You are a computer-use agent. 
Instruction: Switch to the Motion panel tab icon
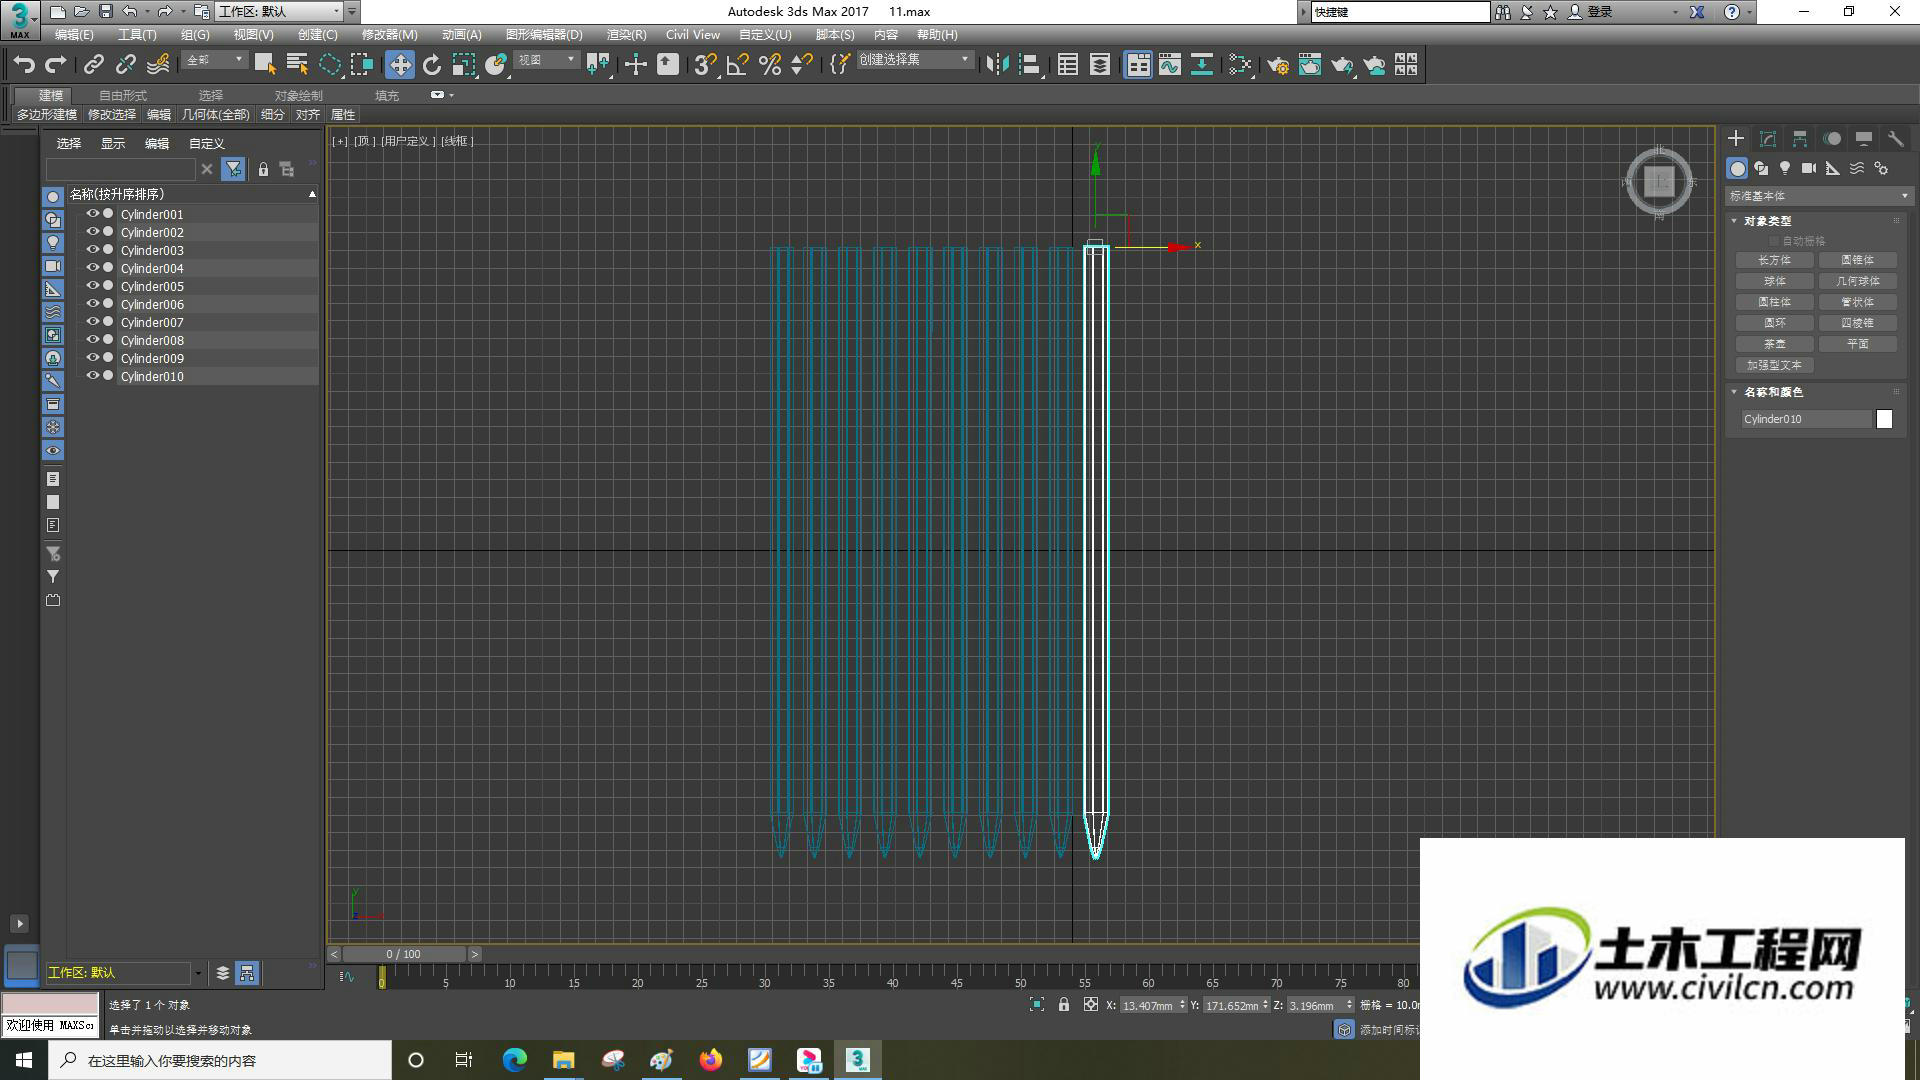click(1832, 139)
